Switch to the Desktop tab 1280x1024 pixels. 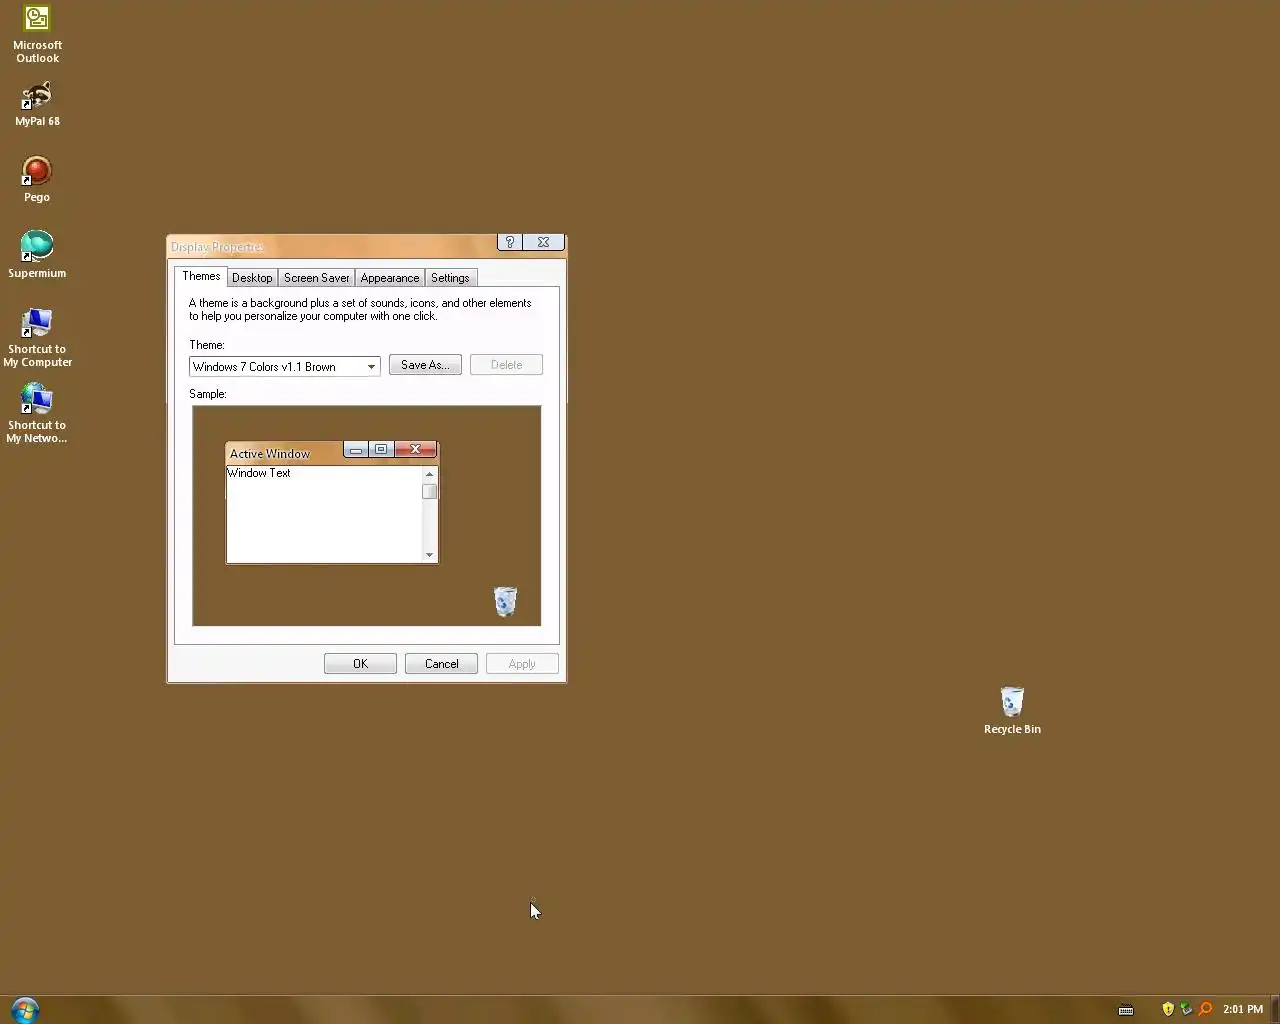[252, 278]
